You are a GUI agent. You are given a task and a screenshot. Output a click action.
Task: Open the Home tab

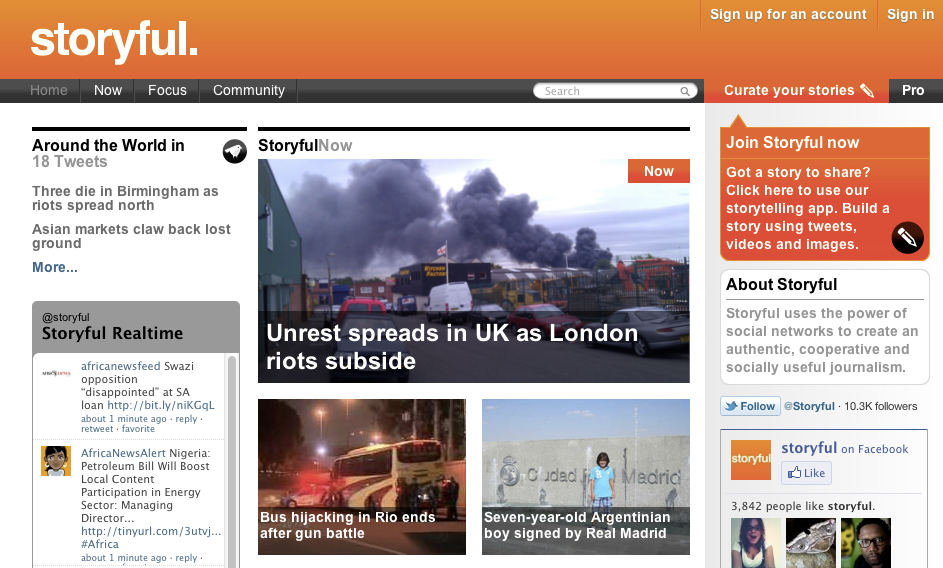tap(49, 90)
